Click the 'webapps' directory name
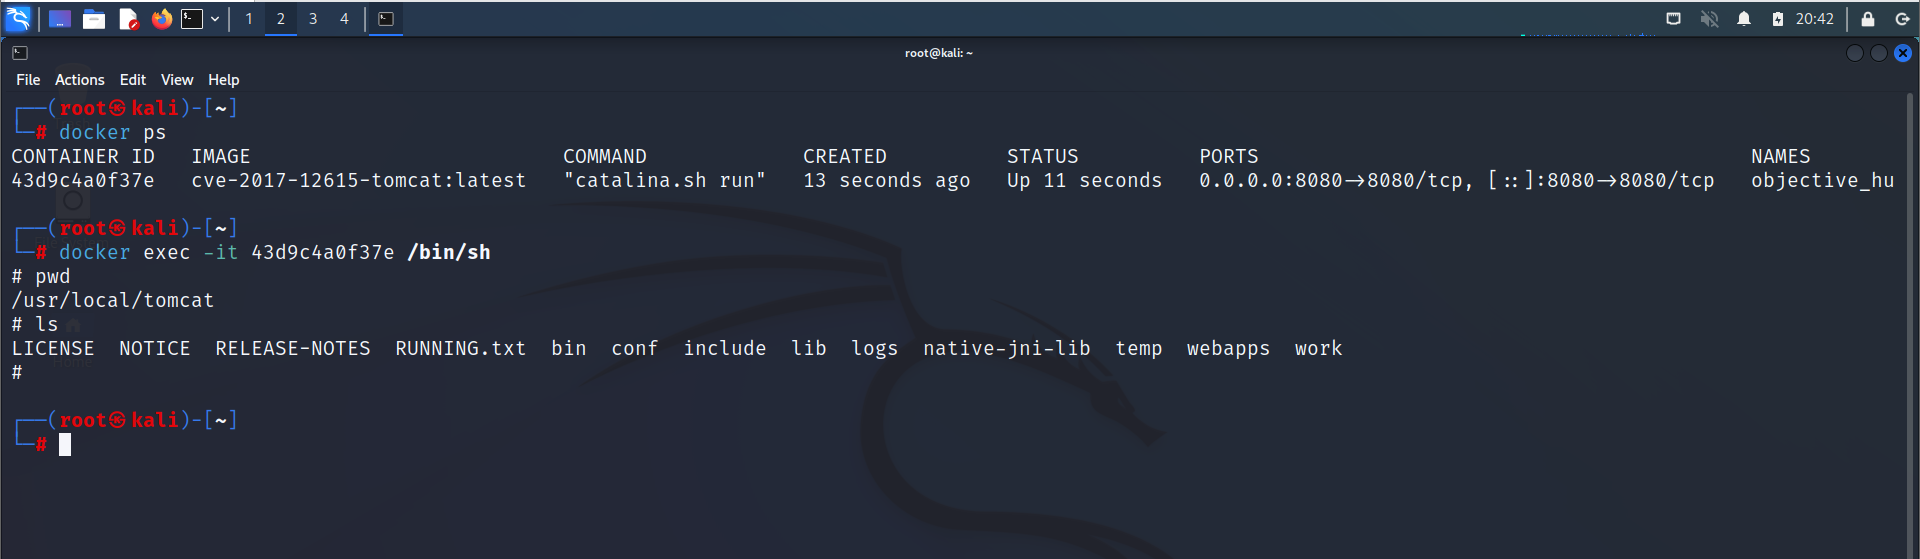 pos(1229,349)
